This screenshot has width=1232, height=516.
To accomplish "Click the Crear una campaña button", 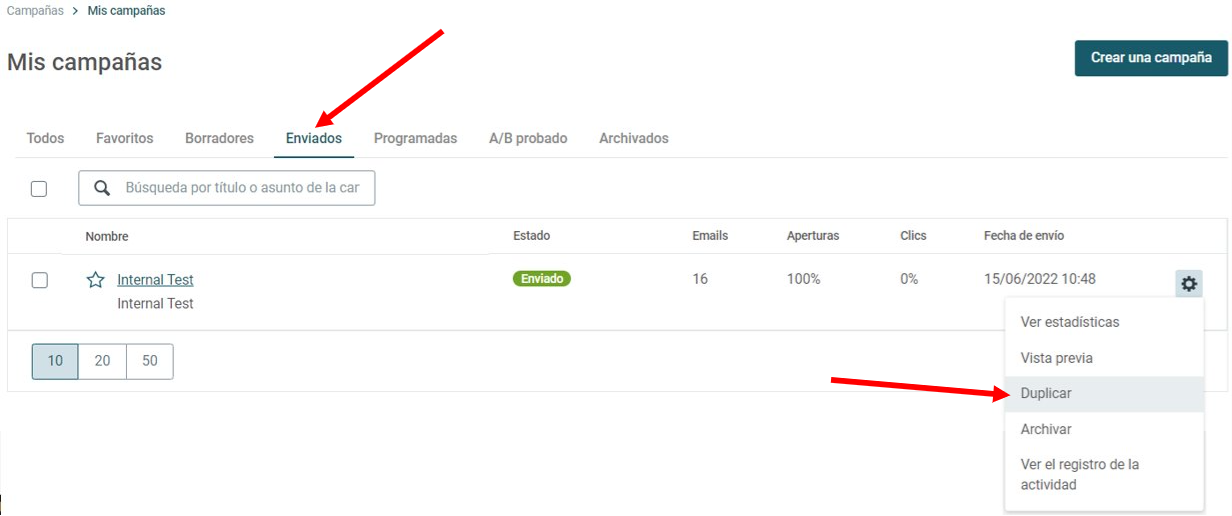I will 1151,58.
